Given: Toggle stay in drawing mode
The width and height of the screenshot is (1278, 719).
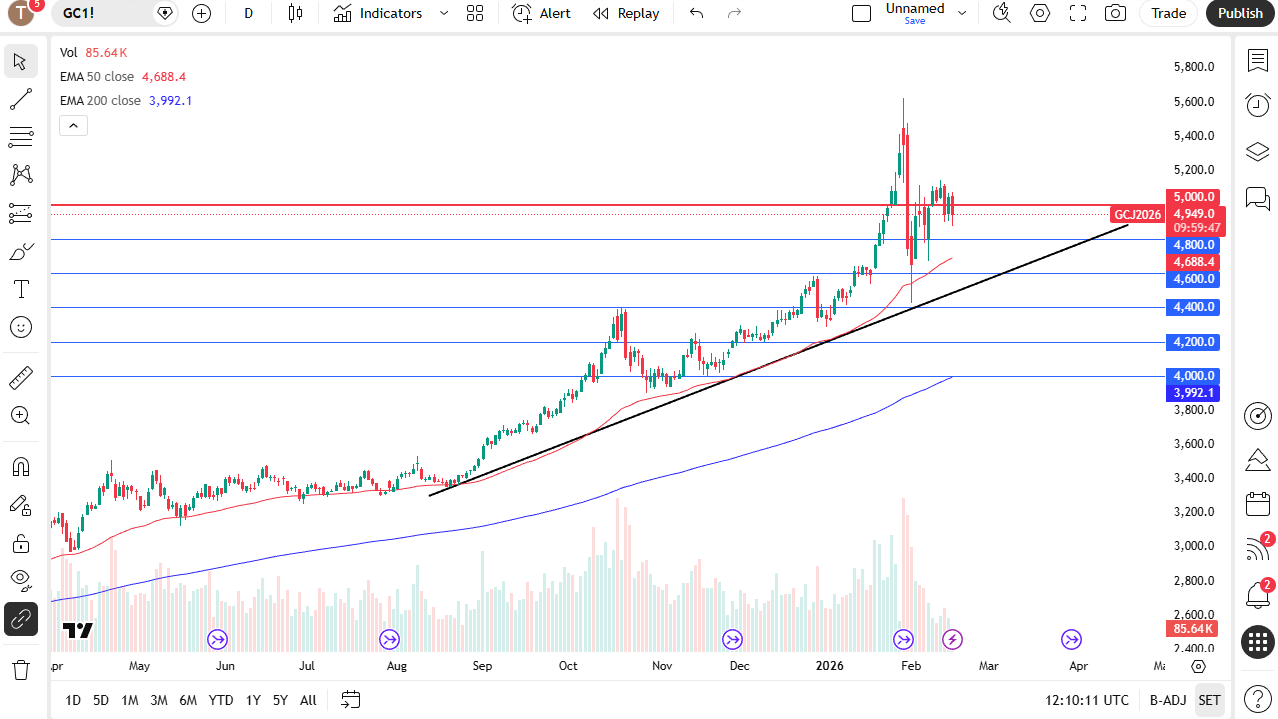Looking at the screenshot, I should pos(20,505).
